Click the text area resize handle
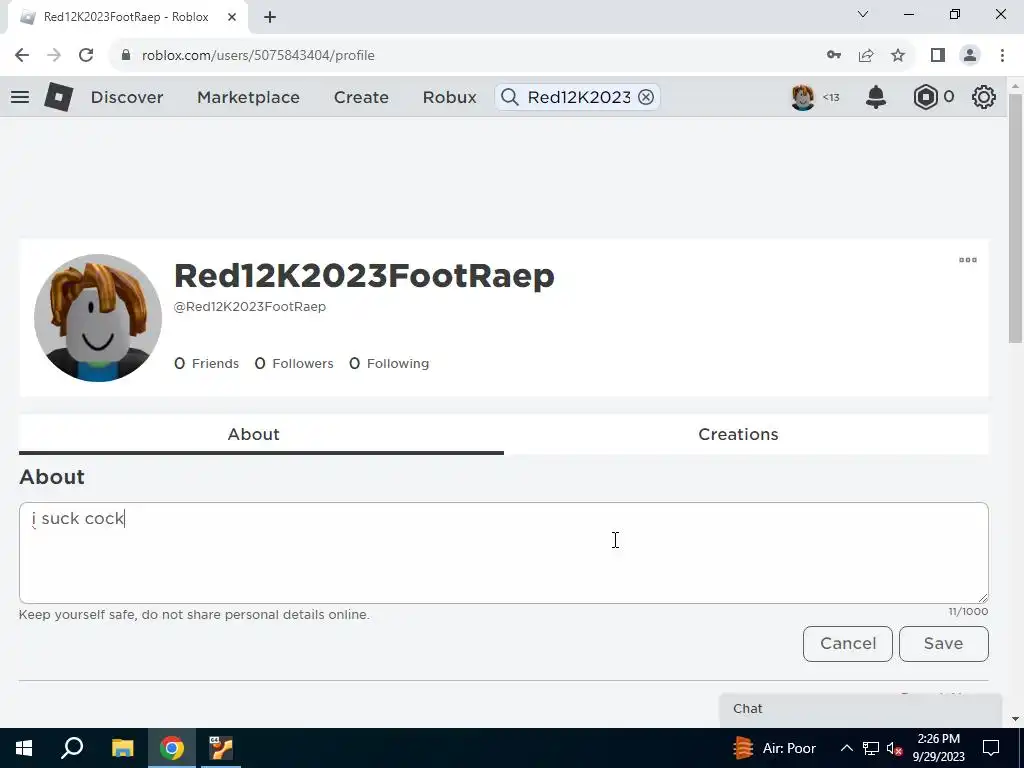This screenshot has width=1024, height=768. 983,598
